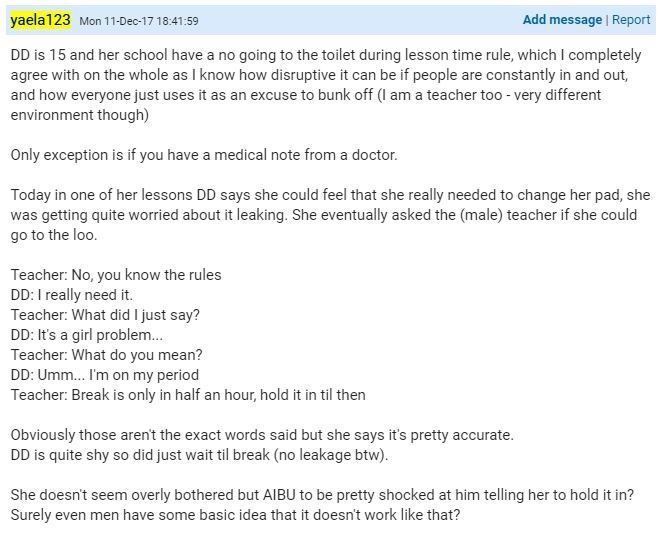This screenshot has width=661, height=545.
Task: Open the yaela123 user profile link
Action: (40, 19)
